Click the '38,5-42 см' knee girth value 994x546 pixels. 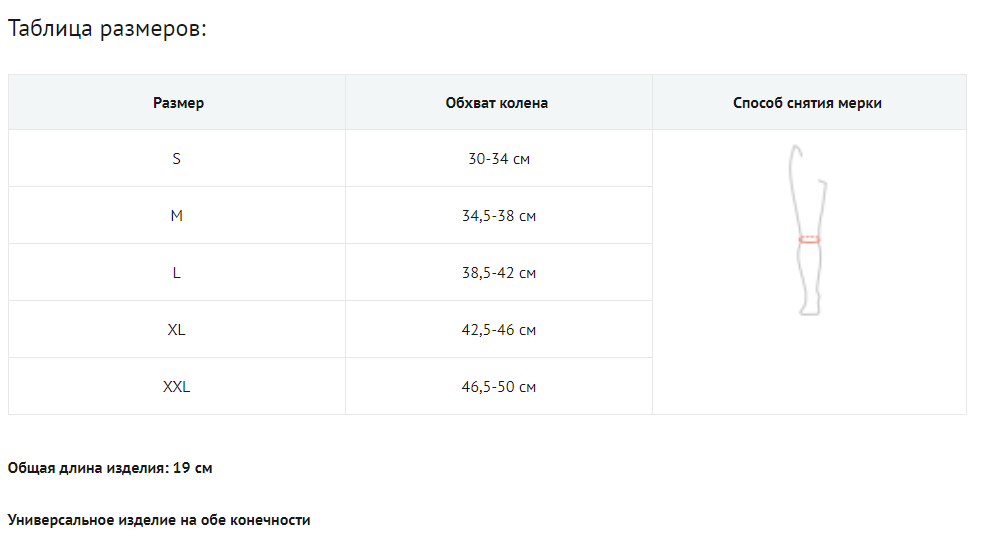pos(498,273)
